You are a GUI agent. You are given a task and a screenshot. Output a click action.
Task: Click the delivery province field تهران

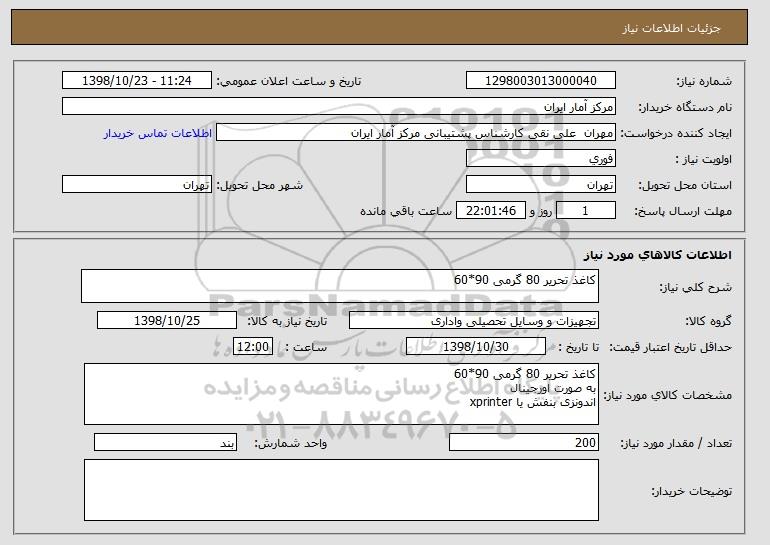(541, 185)
